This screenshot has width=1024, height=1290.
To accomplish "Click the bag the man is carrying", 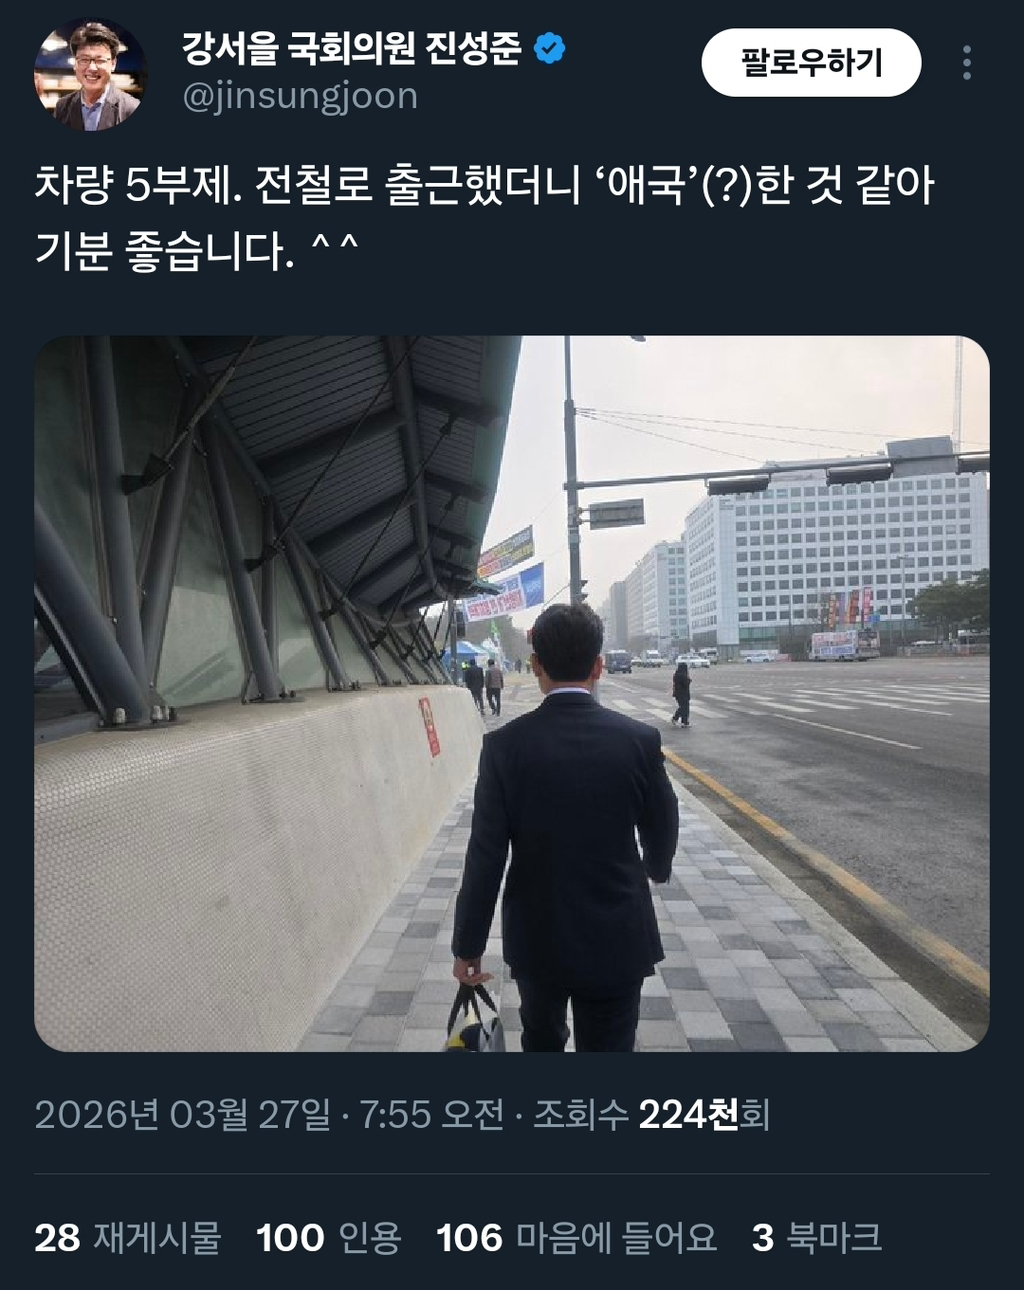I will pyautogui.click(x=475, y=1018).
